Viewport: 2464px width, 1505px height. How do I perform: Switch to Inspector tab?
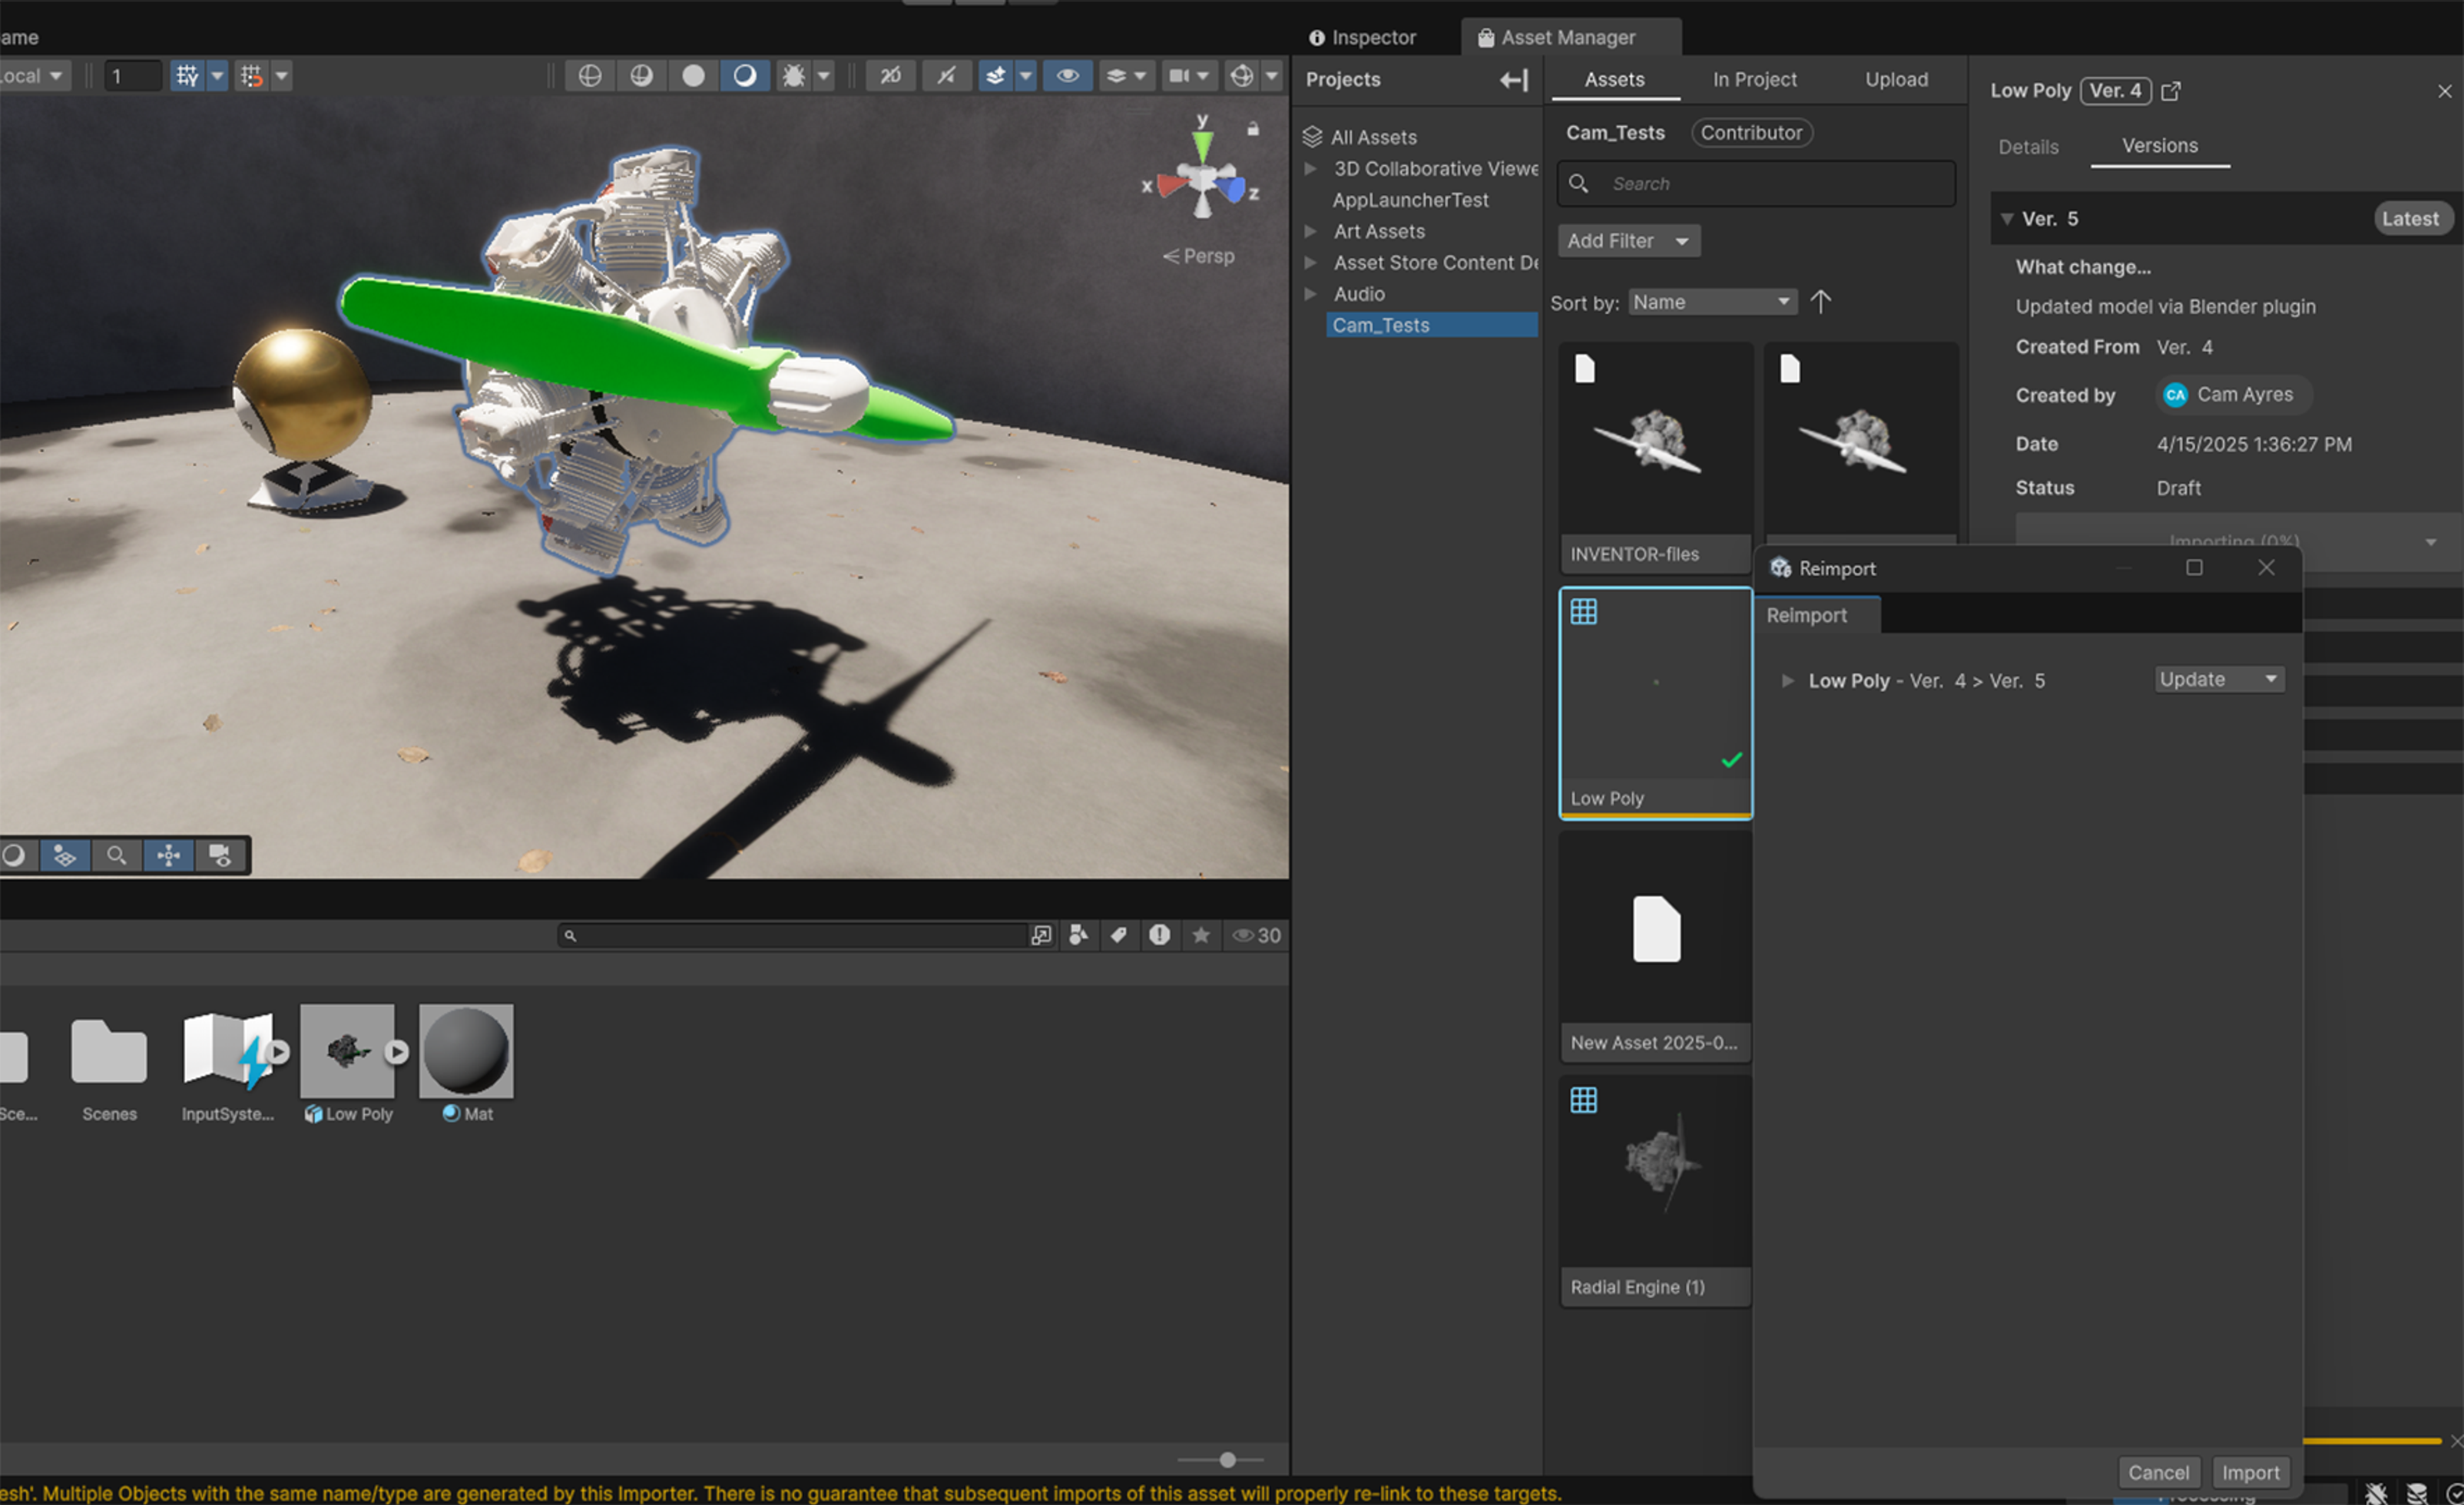pos(1363,38)
